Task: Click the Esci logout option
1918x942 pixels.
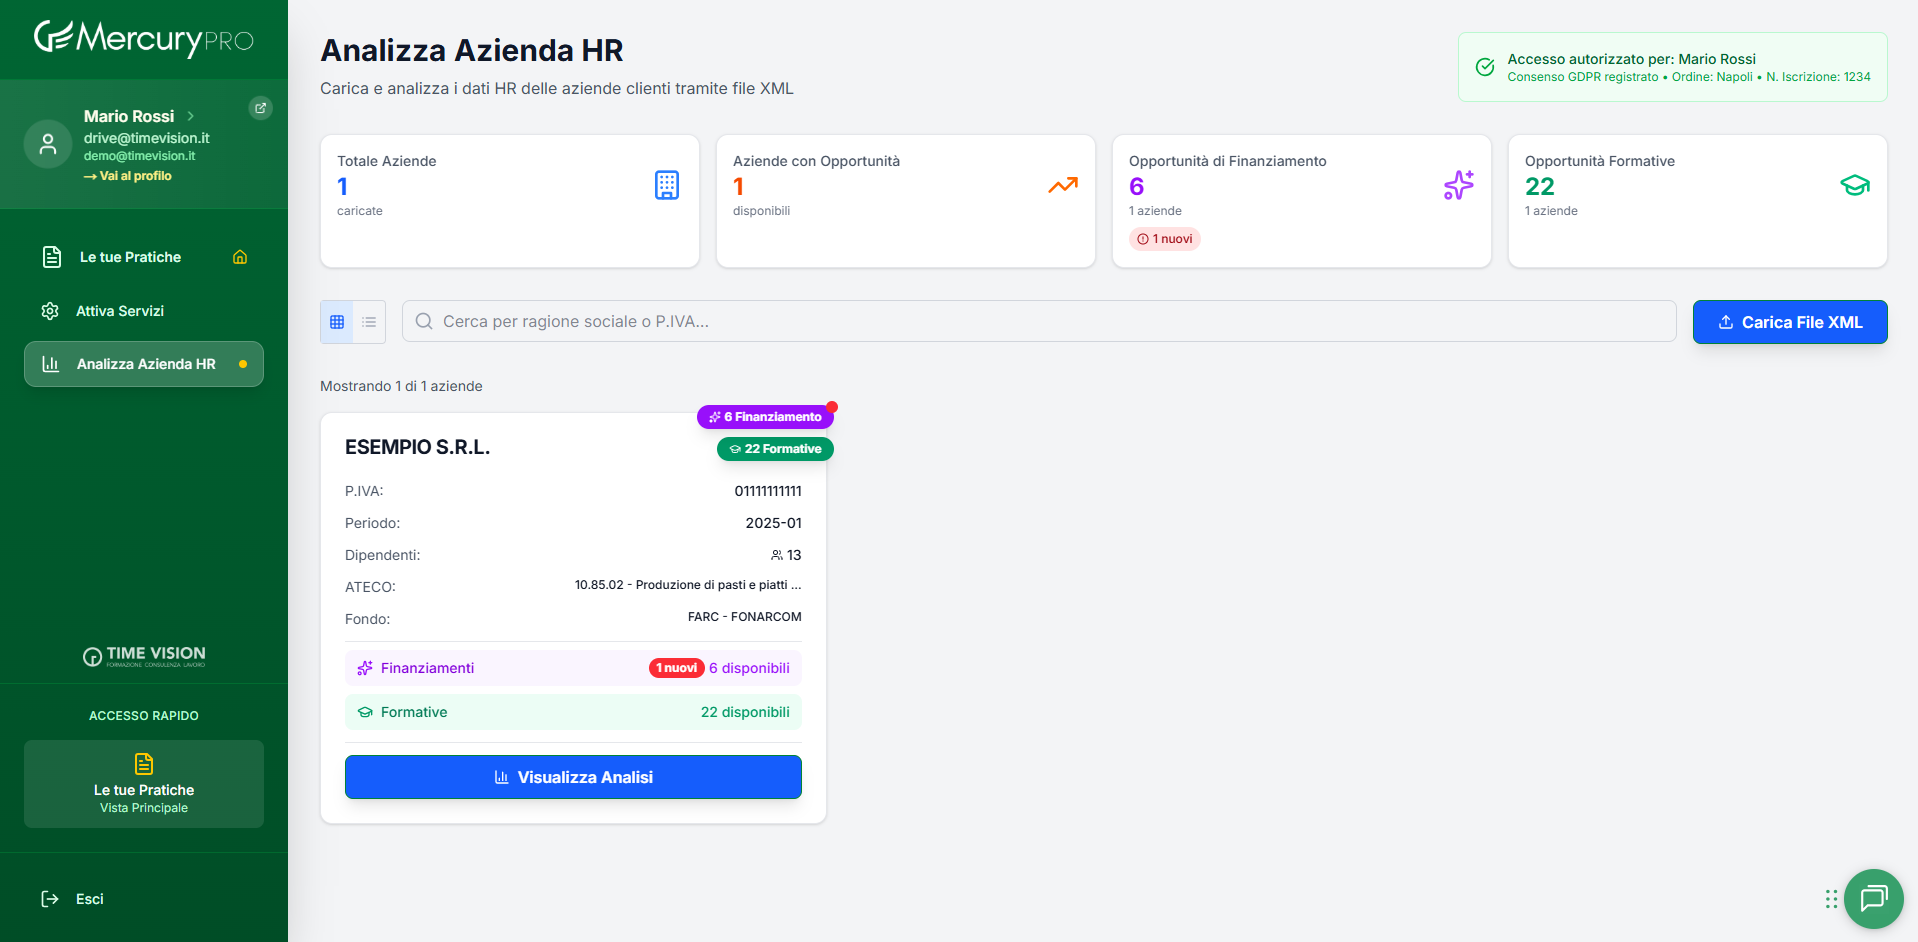Action: tap(89, 899)
